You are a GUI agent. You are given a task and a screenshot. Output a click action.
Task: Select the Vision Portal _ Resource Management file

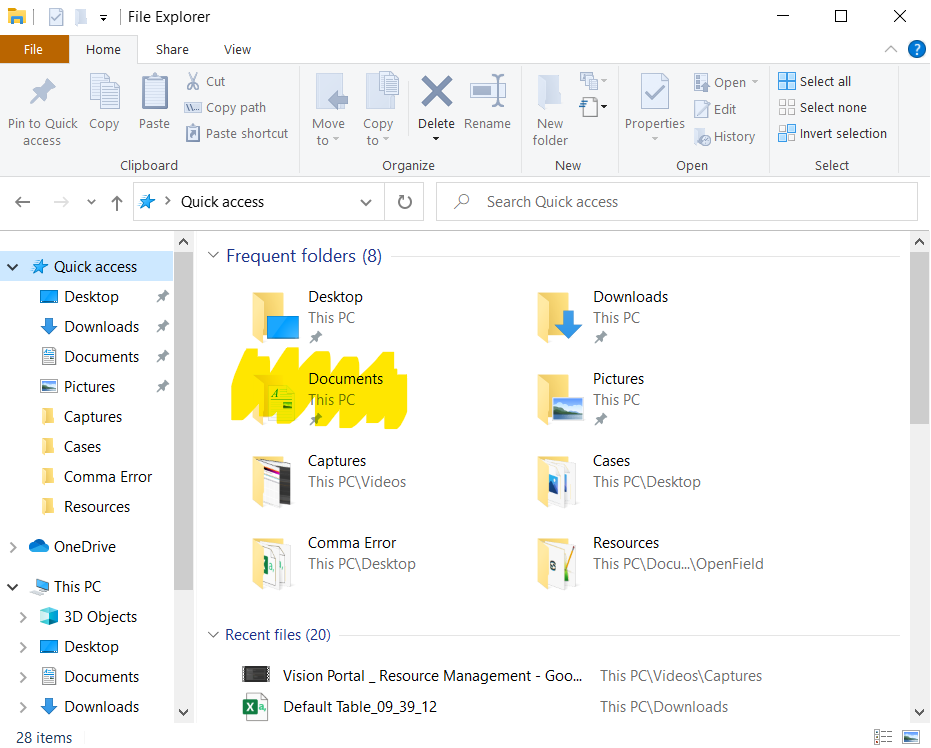point(432,676)
